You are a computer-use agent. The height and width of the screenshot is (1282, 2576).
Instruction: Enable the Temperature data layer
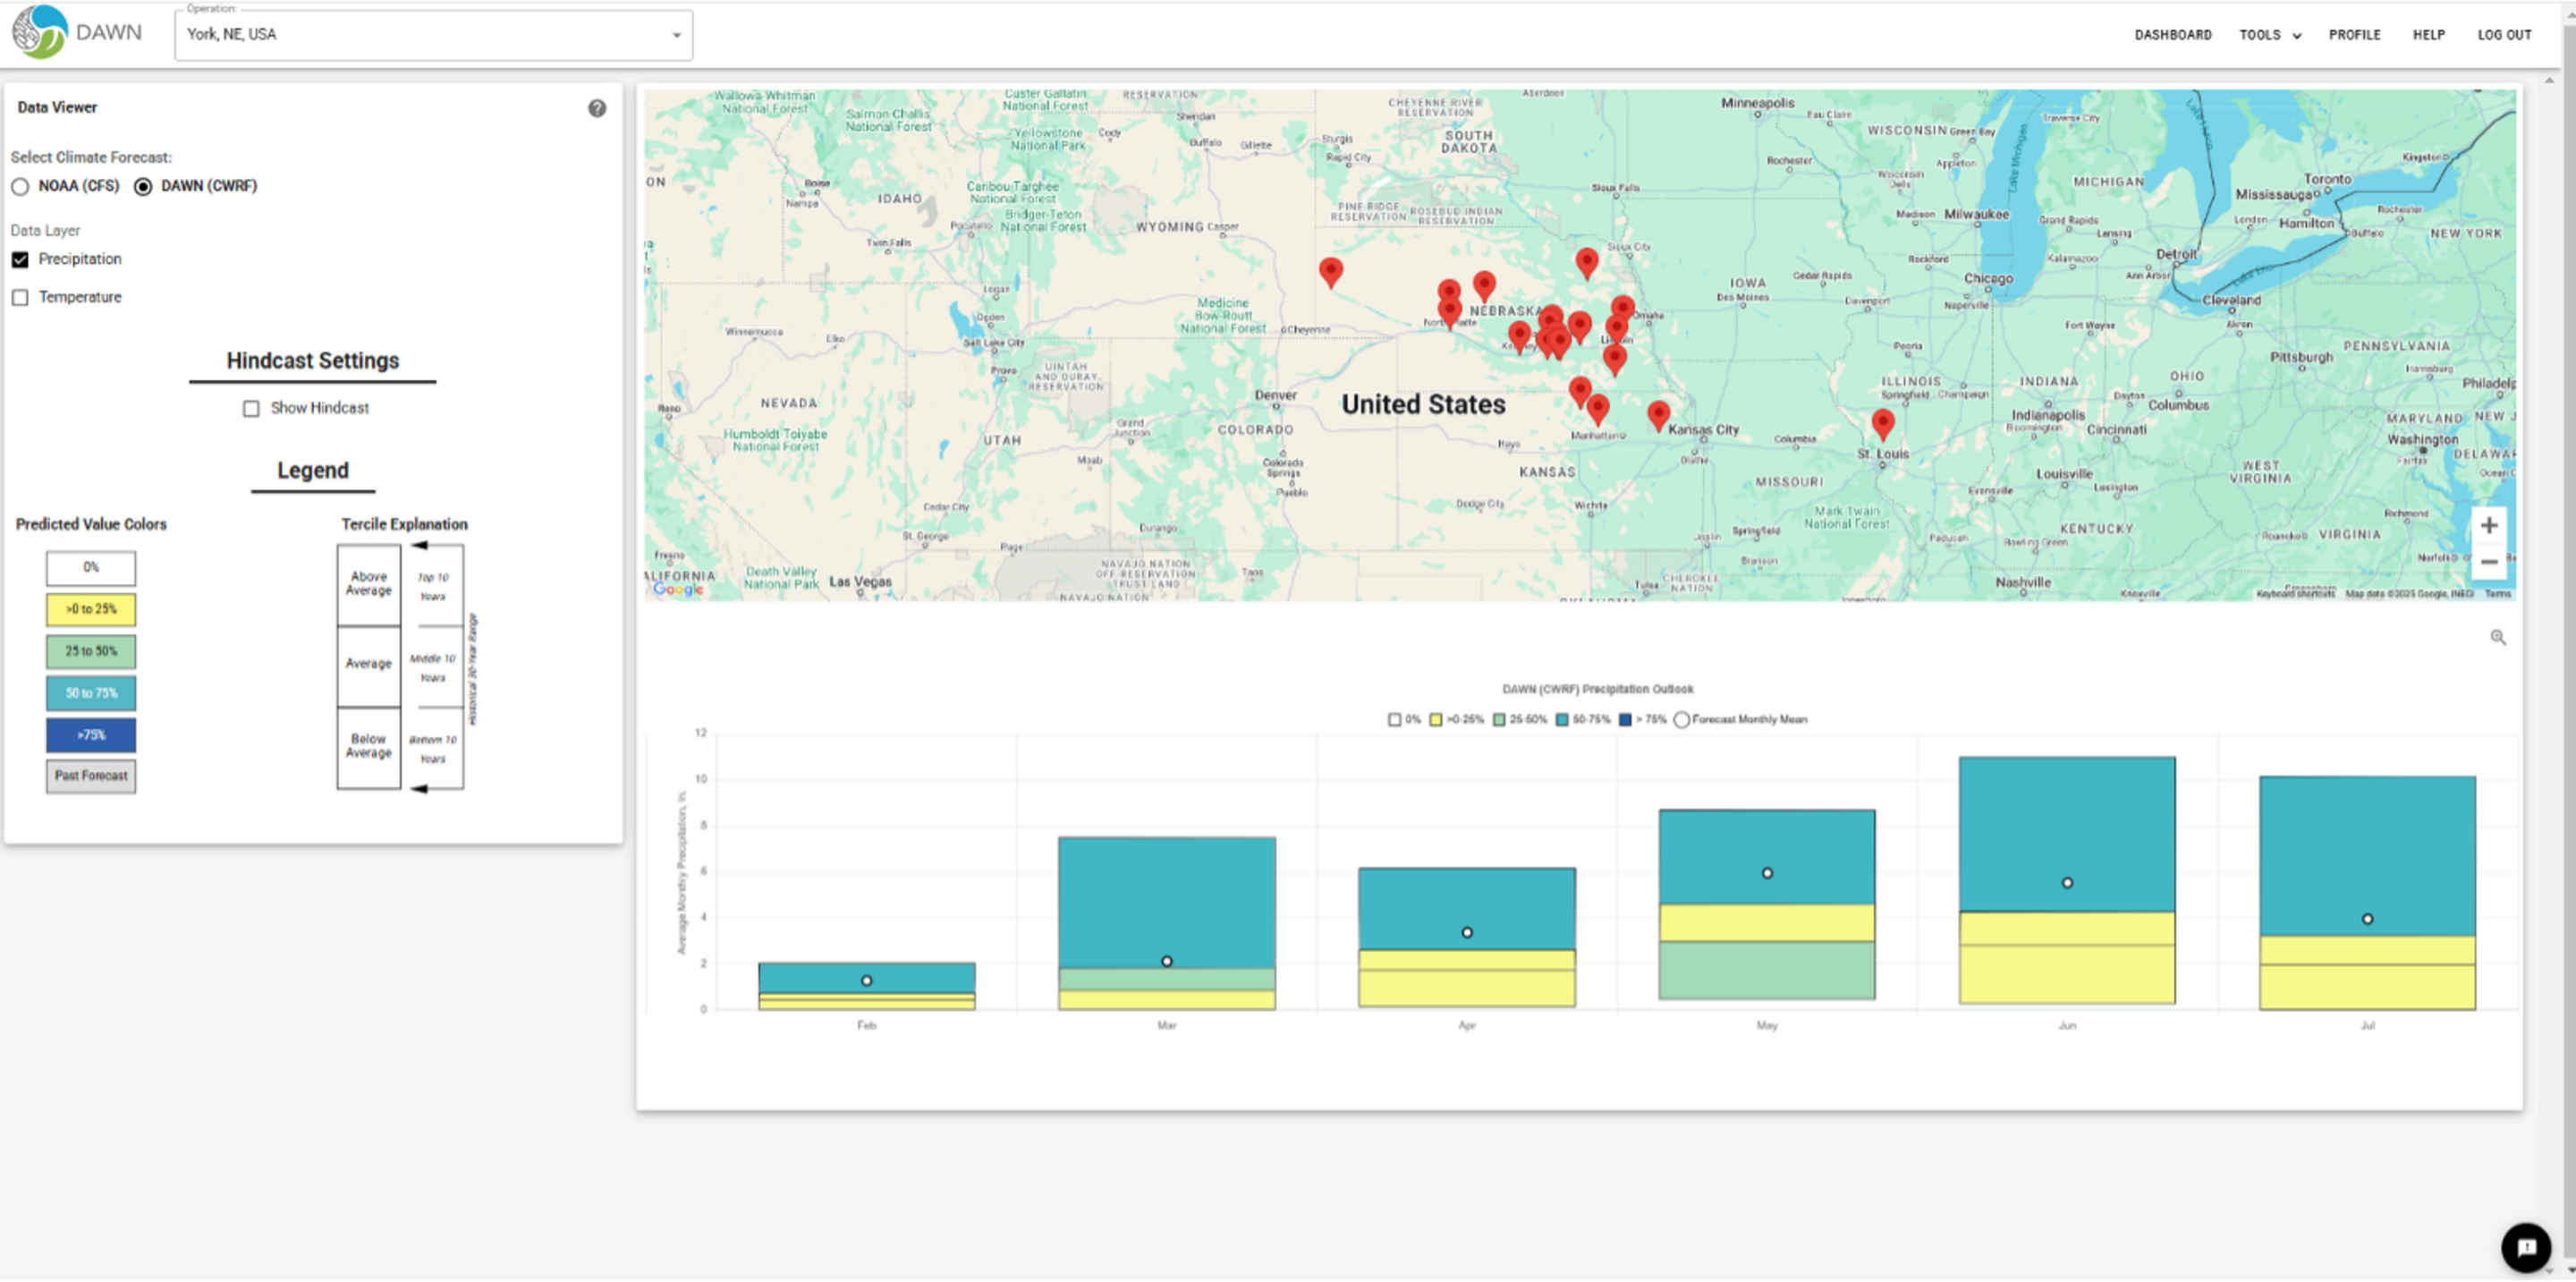(20, 296)
